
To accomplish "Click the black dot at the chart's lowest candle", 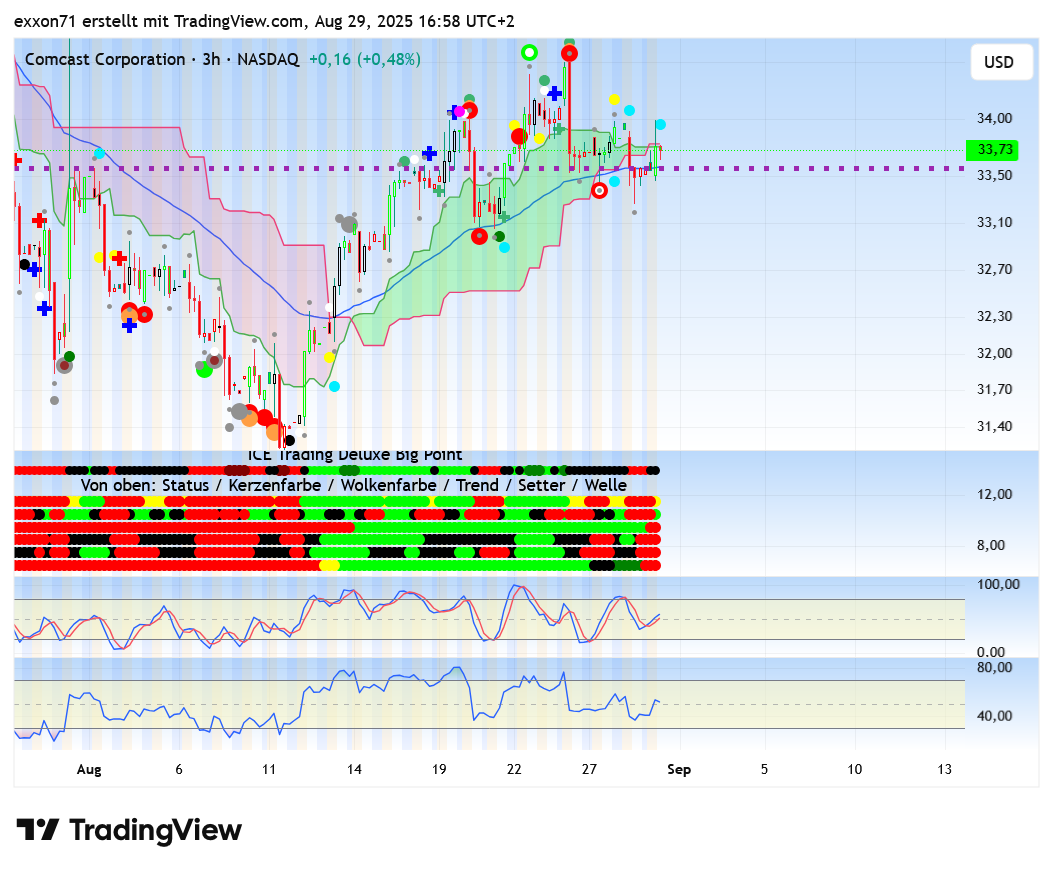I will coord(289,439).
